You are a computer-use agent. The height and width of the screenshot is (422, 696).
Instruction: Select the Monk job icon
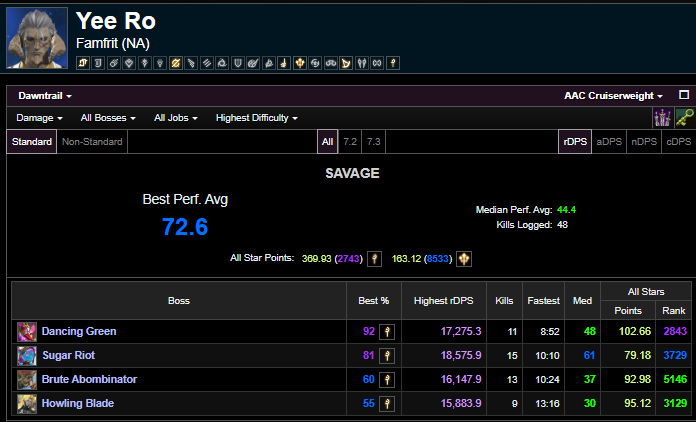[207, 63]
